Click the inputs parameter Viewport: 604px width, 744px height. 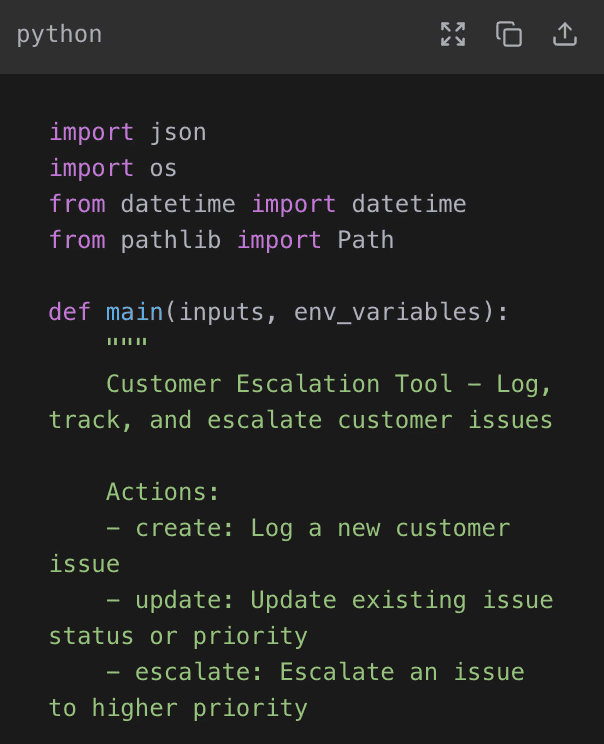click(222, 312)
